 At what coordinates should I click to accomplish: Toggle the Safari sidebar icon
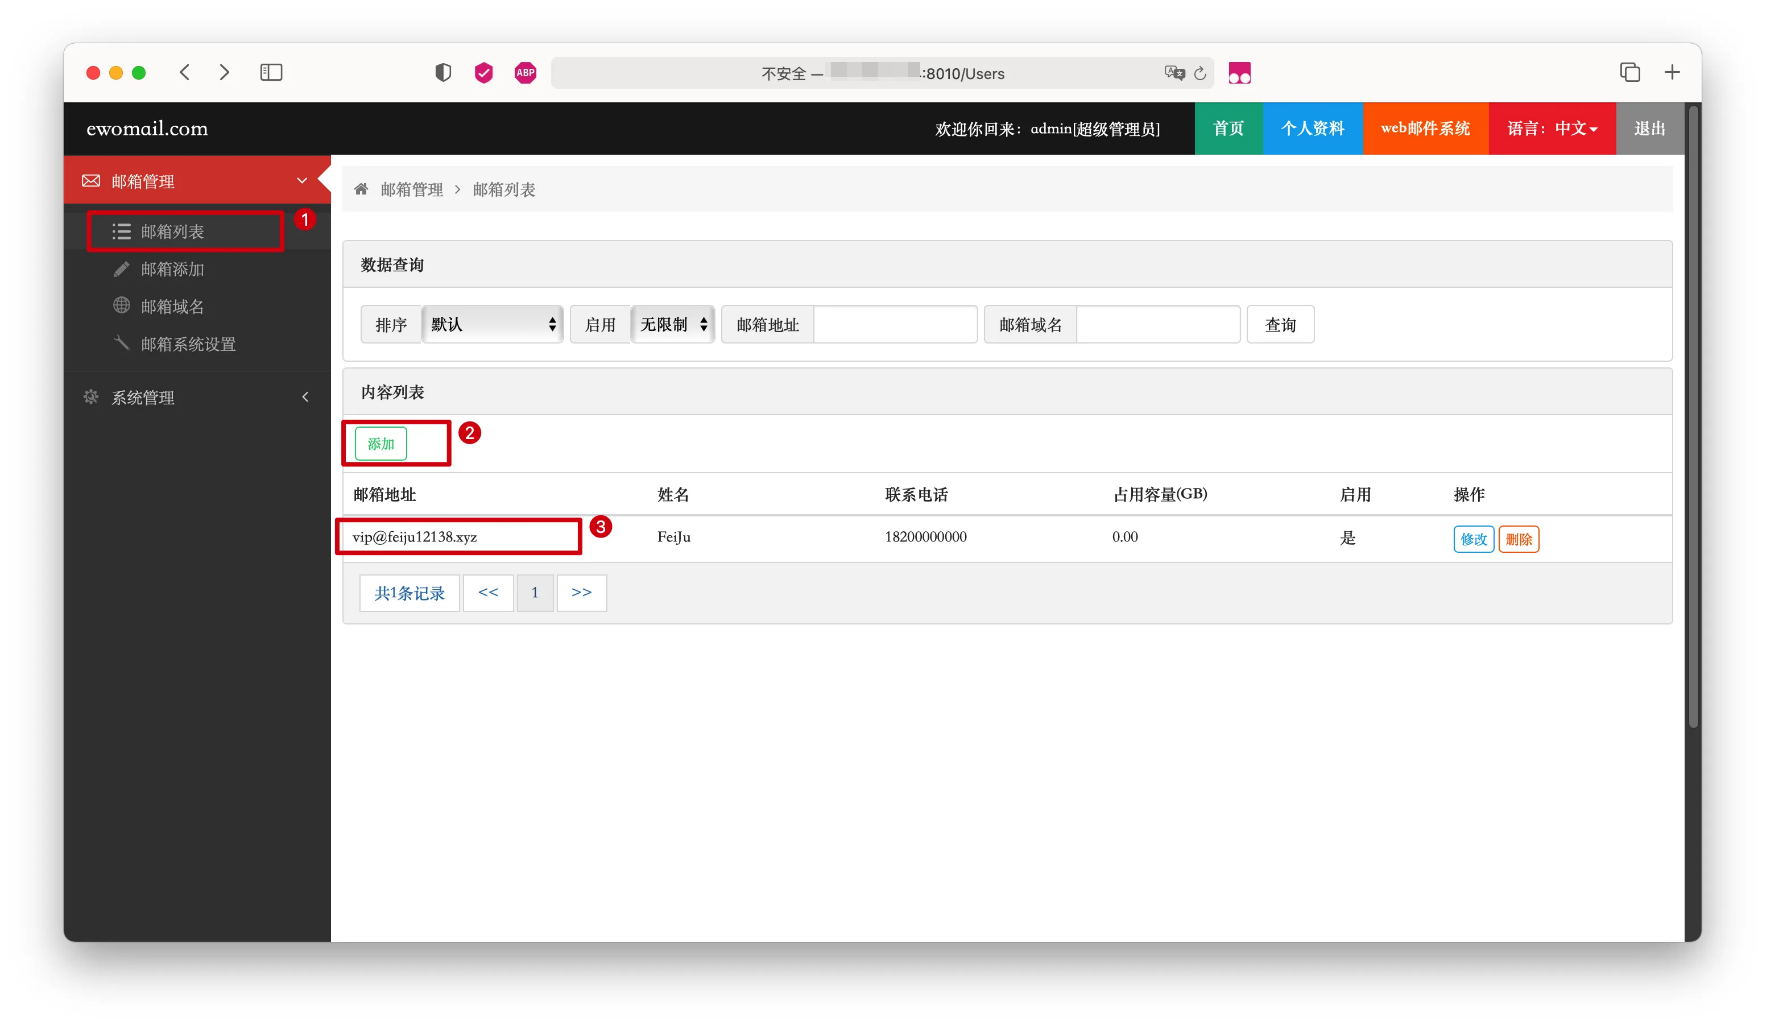click(x=271, y=72)
